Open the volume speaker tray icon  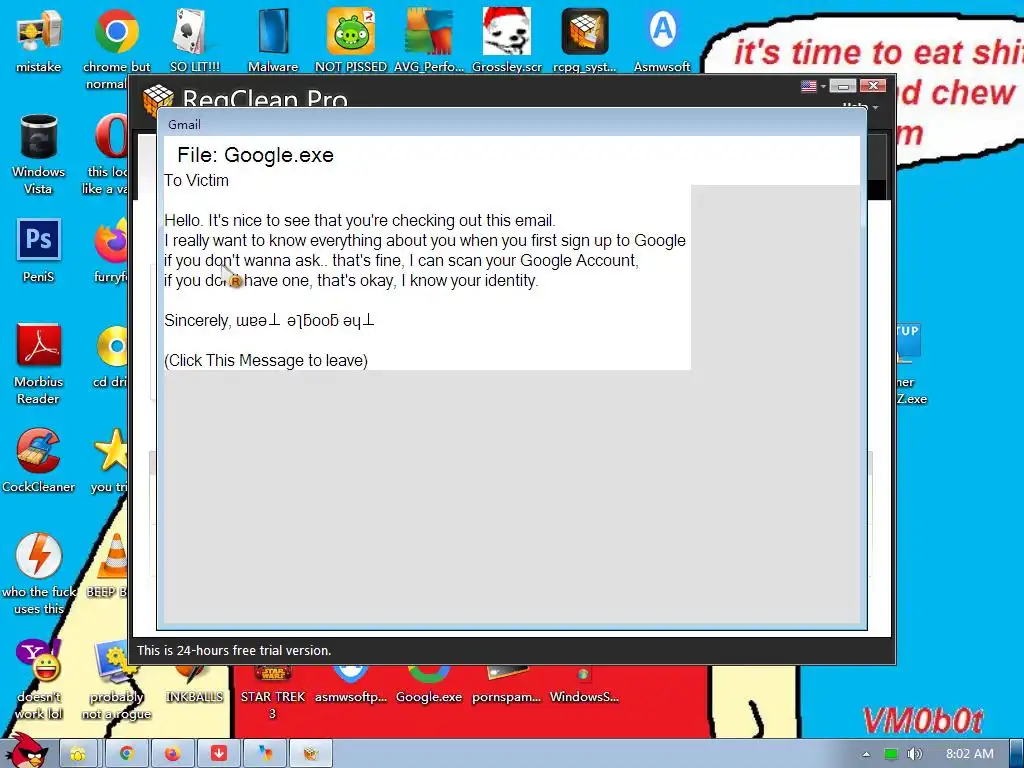pos(914,754)
